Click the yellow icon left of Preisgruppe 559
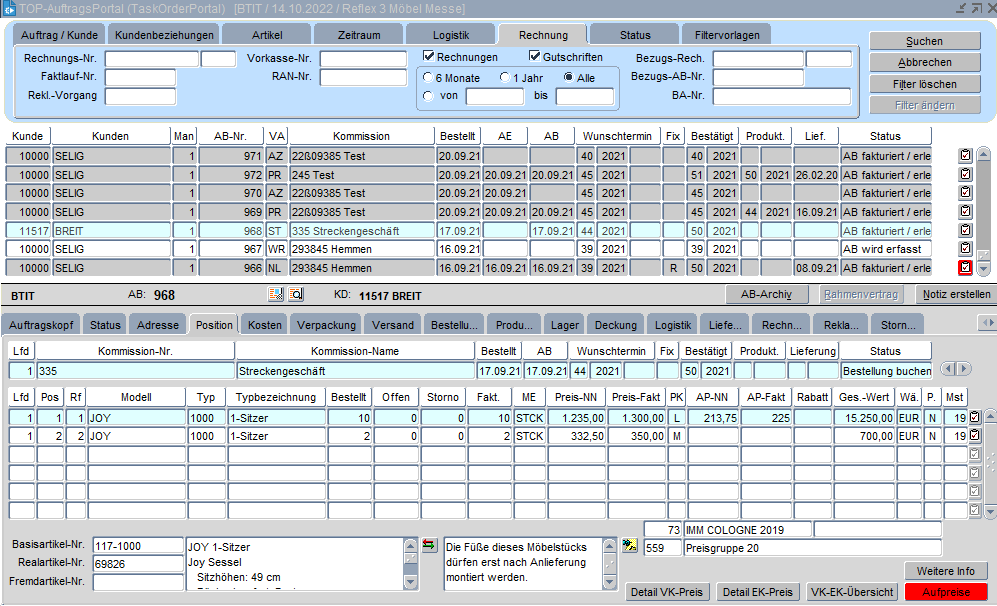The width and height of the screenshot is (997, 606). click(630, 547)
